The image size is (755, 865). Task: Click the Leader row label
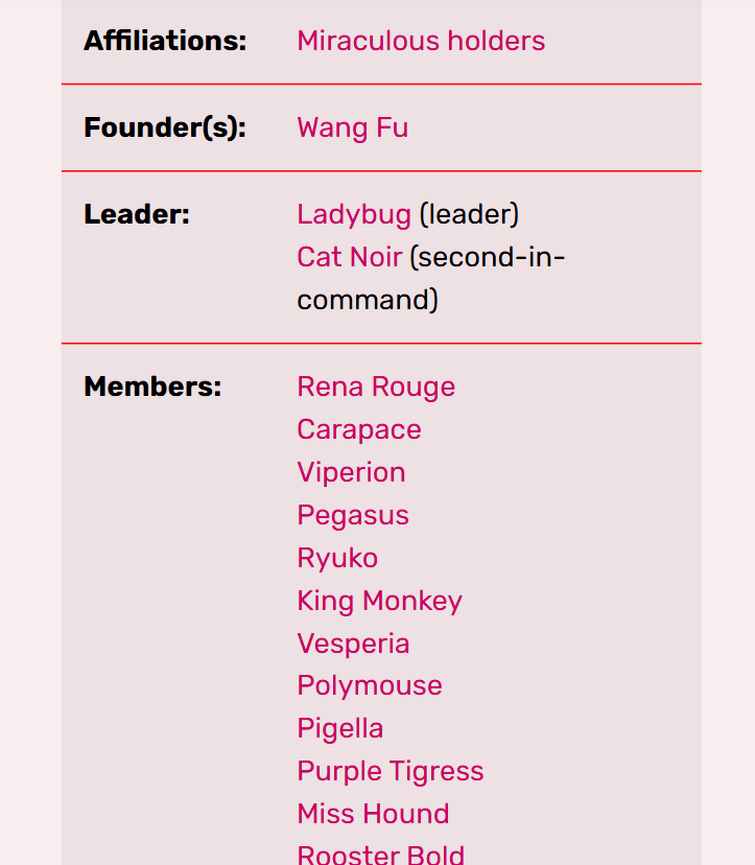point(137,215)
